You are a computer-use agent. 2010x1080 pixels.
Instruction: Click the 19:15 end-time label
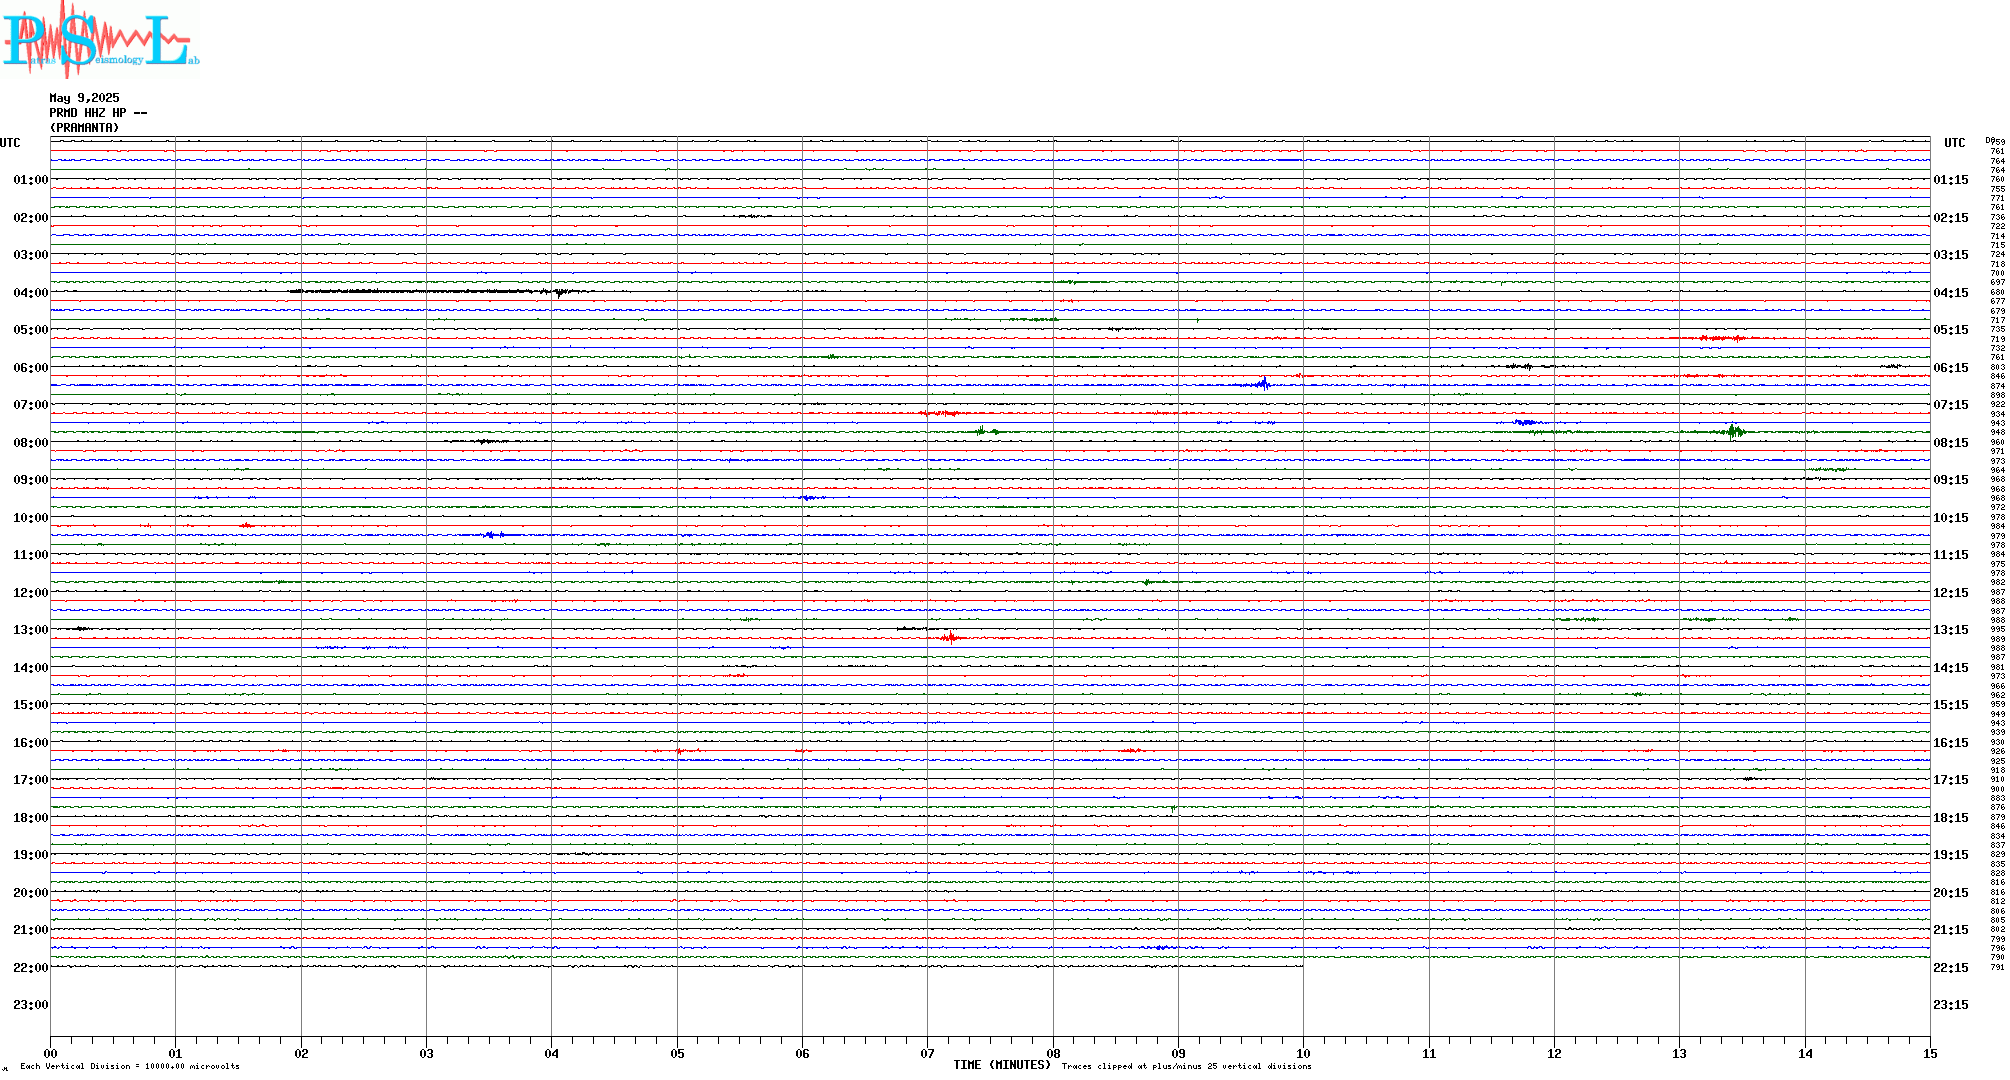pos(1951,855)
